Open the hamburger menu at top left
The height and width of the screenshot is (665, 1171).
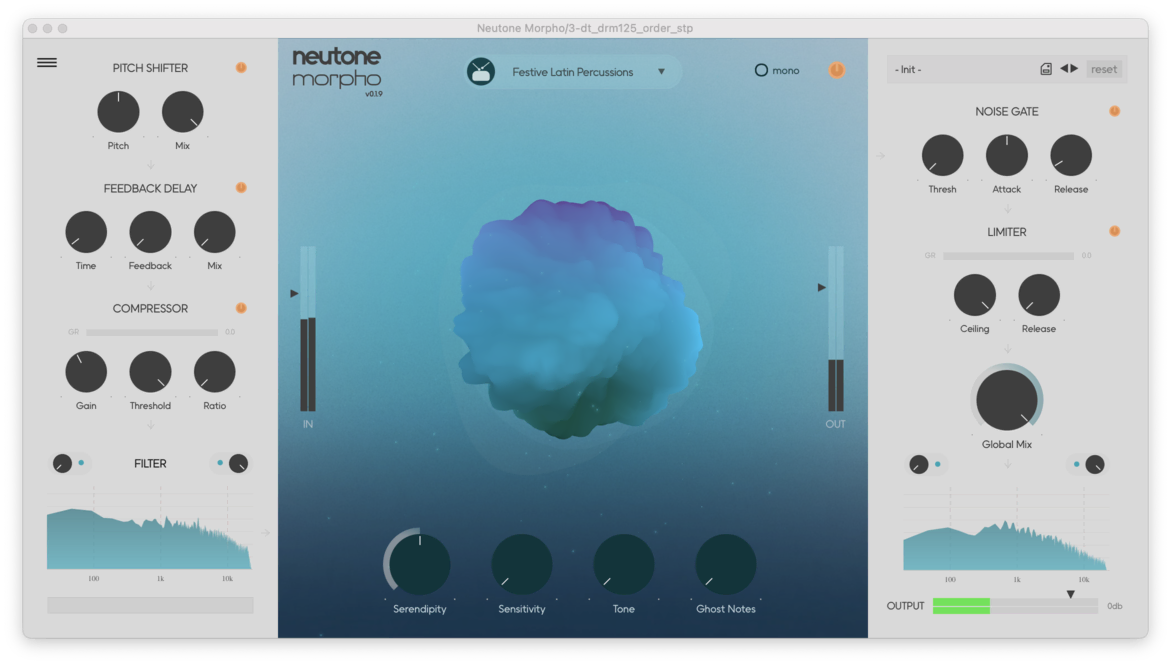click(47, 63)
